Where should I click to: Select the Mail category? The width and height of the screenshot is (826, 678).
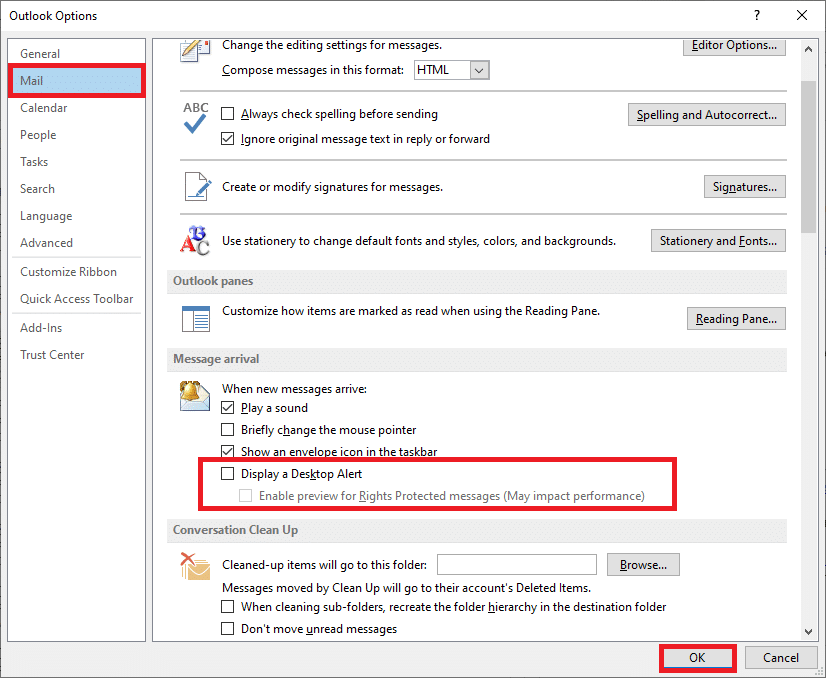coord(76,81)
